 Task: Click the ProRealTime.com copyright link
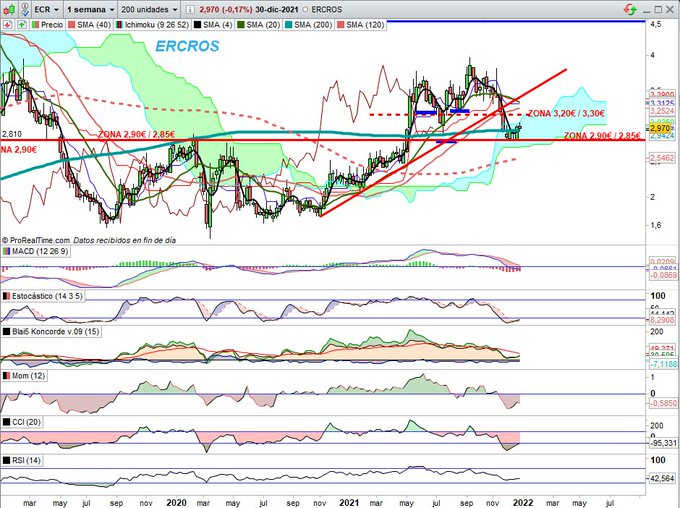36,240
